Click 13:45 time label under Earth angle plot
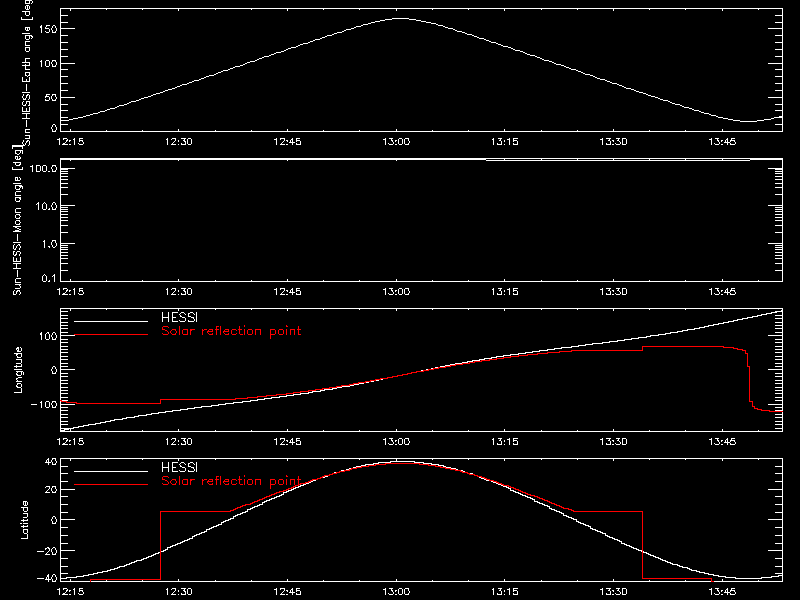 (722, 142)
